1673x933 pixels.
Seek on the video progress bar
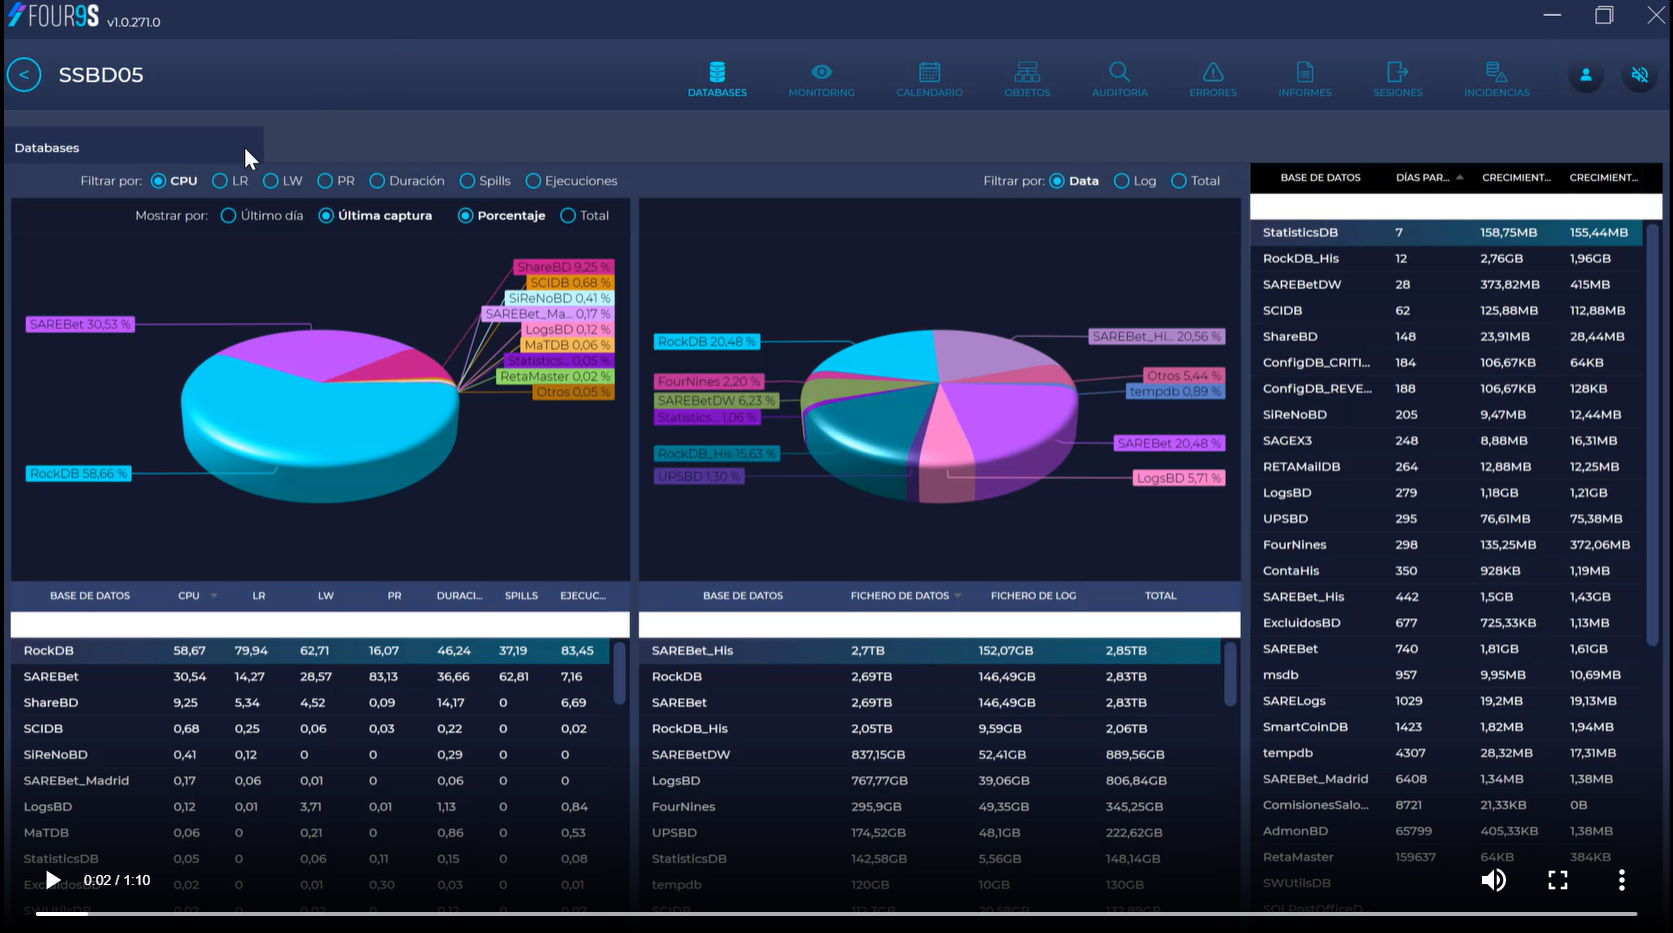[836, 913]
